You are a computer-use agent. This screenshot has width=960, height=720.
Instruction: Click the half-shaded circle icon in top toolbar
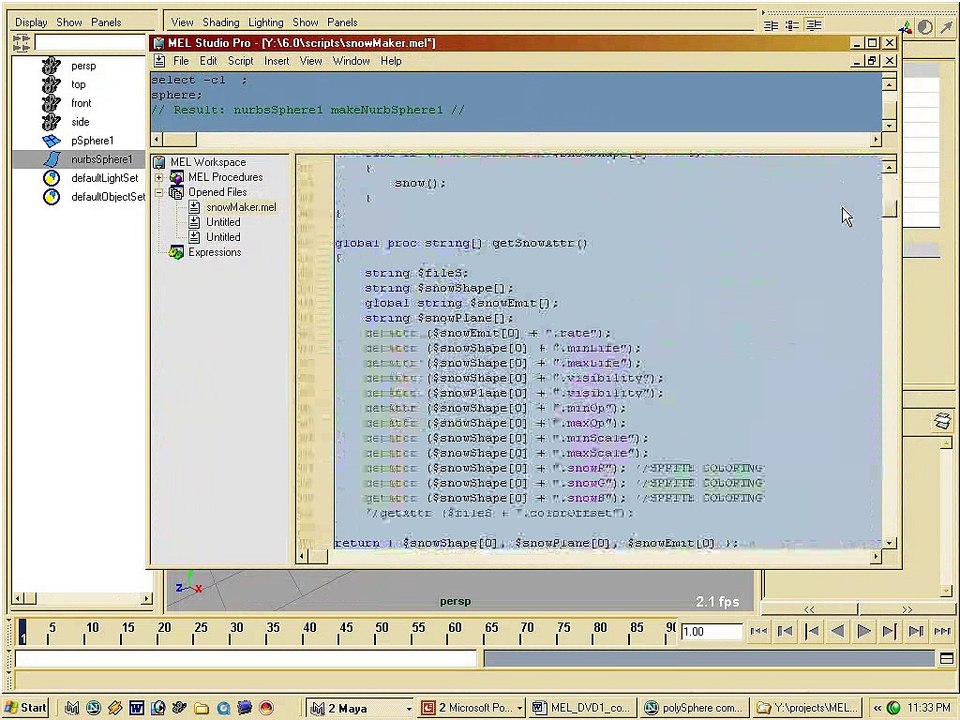[x=925, y=27]
